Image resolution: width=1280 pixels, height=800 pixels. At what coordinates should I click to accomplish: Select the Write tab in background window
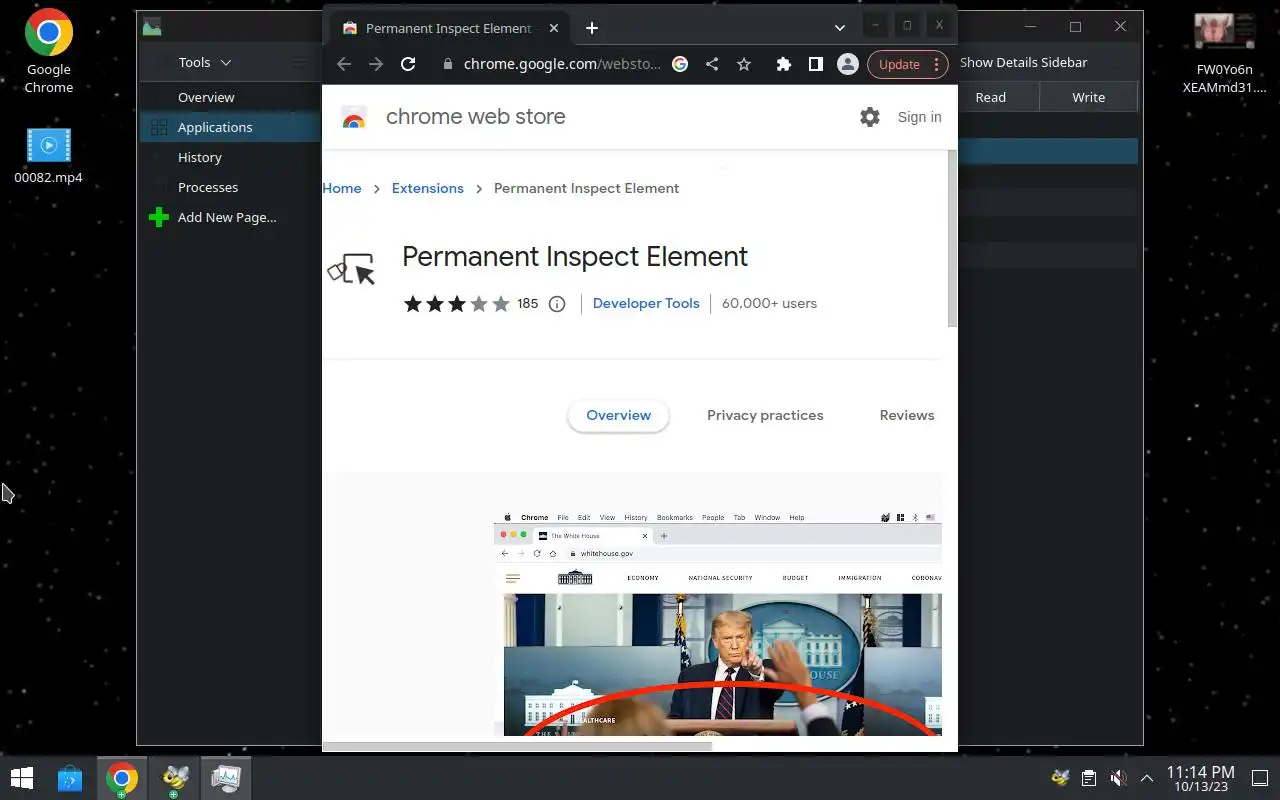pyautogui.click(x=1088, y=97)
